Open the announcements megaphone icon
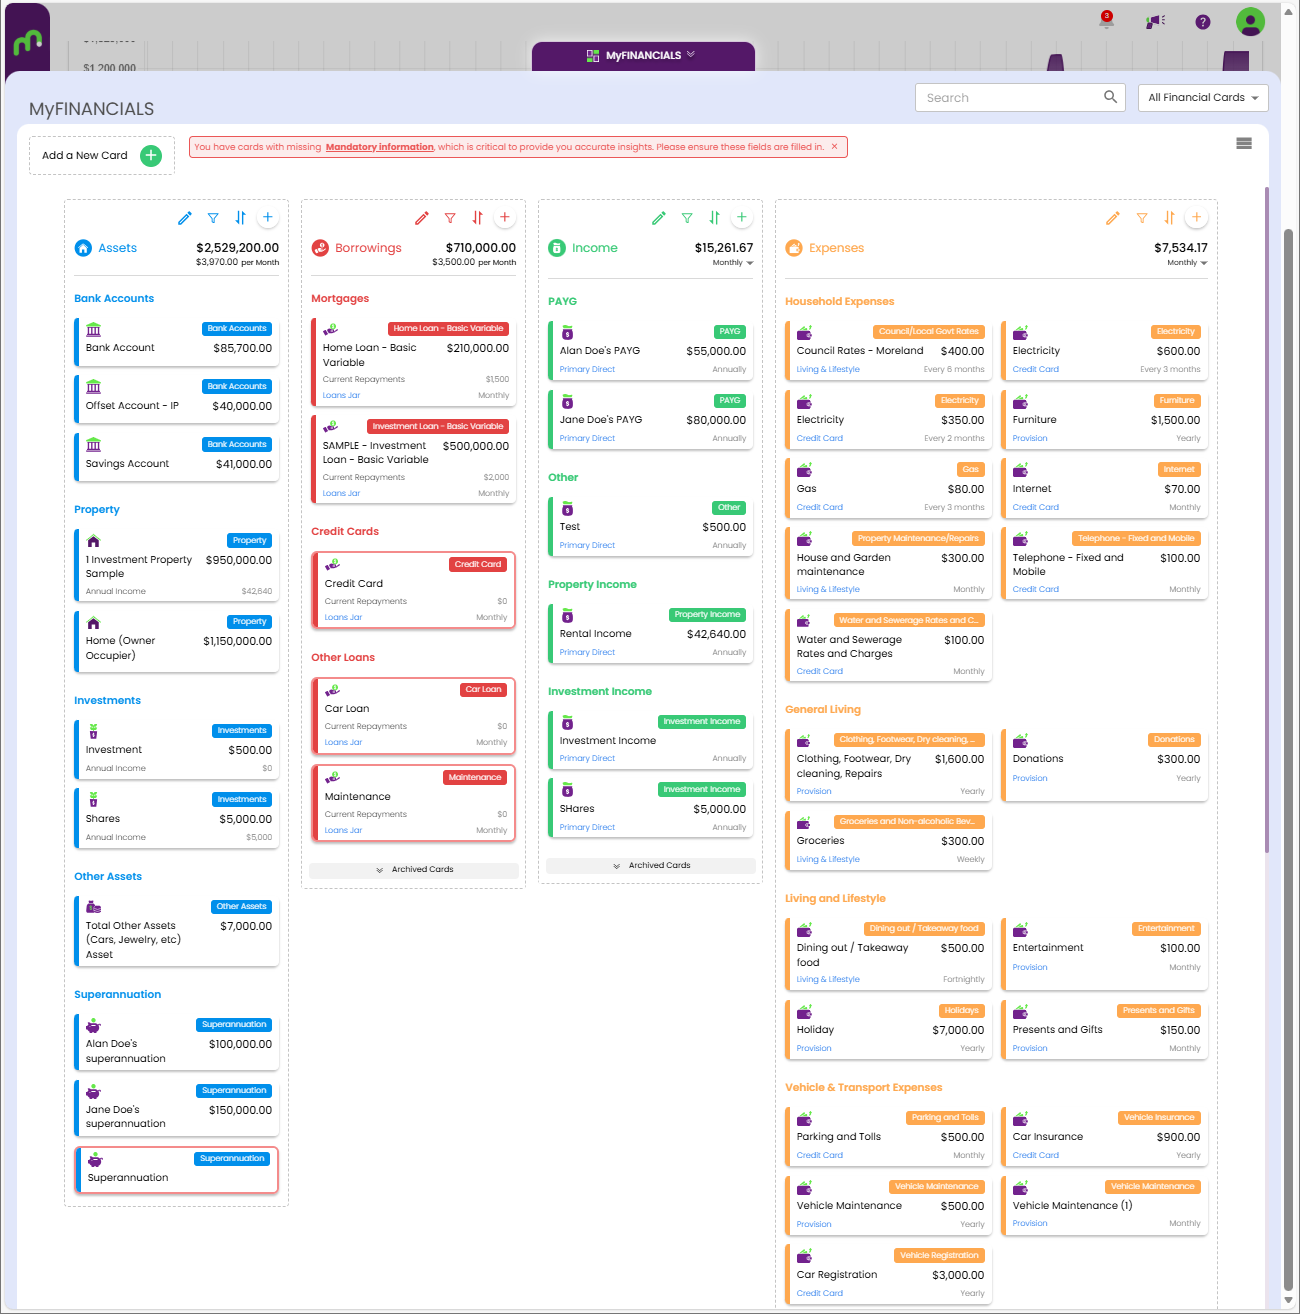The width and height of the screenshot is (1300, 1314). pyautogui.click(x=1155, y=21)
